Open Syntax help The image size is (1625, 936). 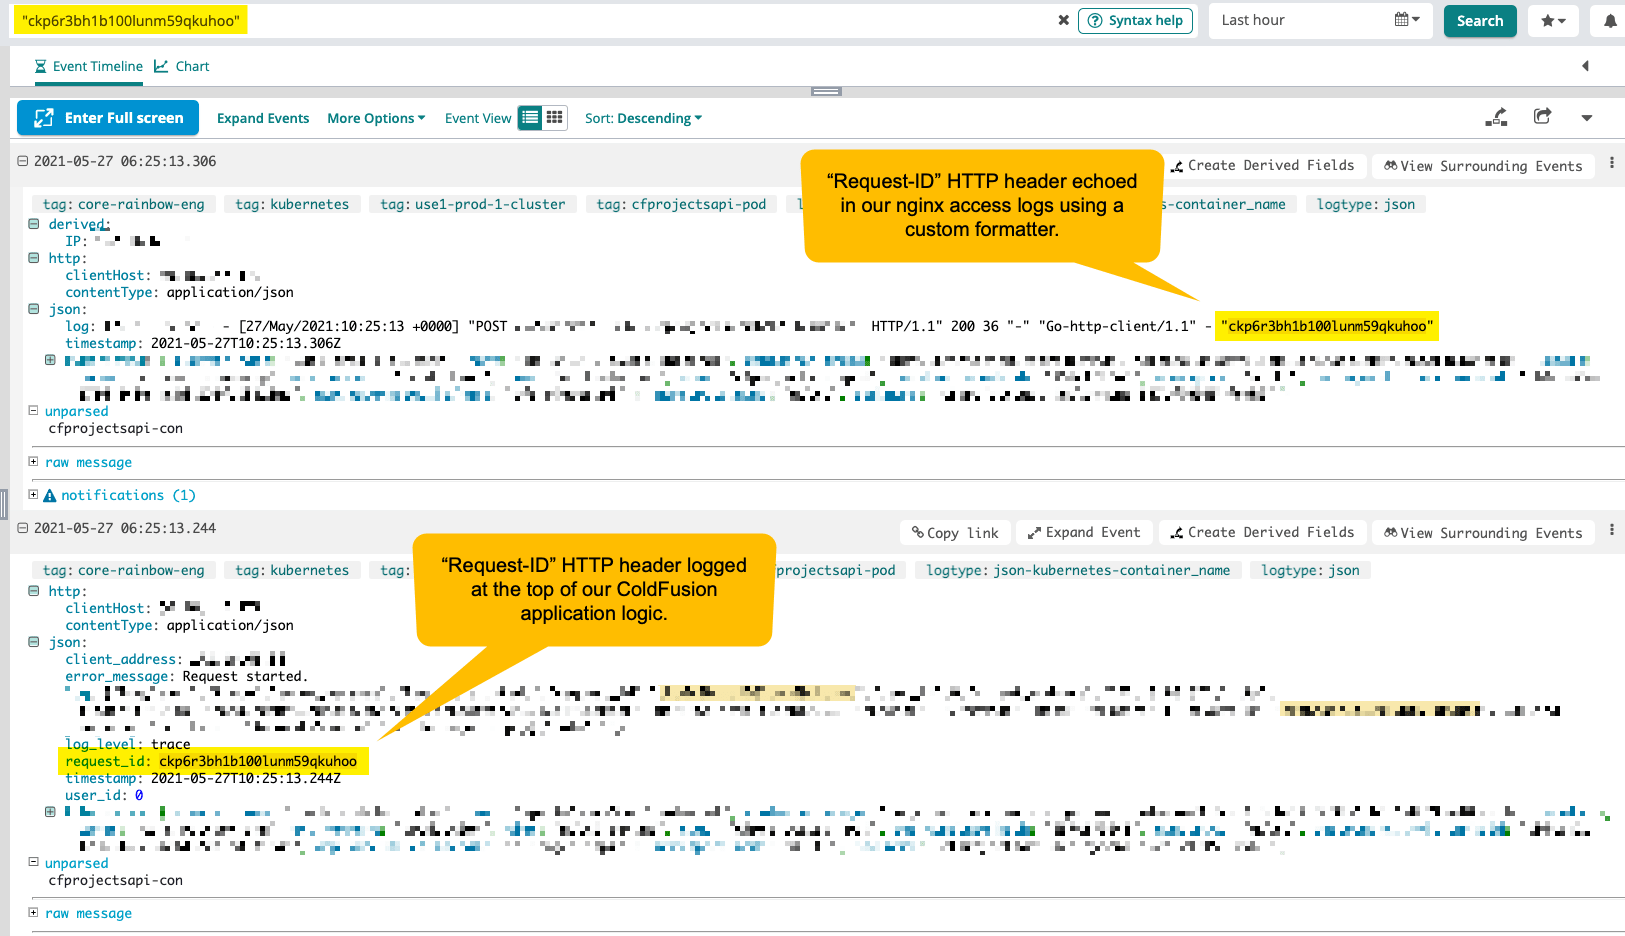point(1135,20)
